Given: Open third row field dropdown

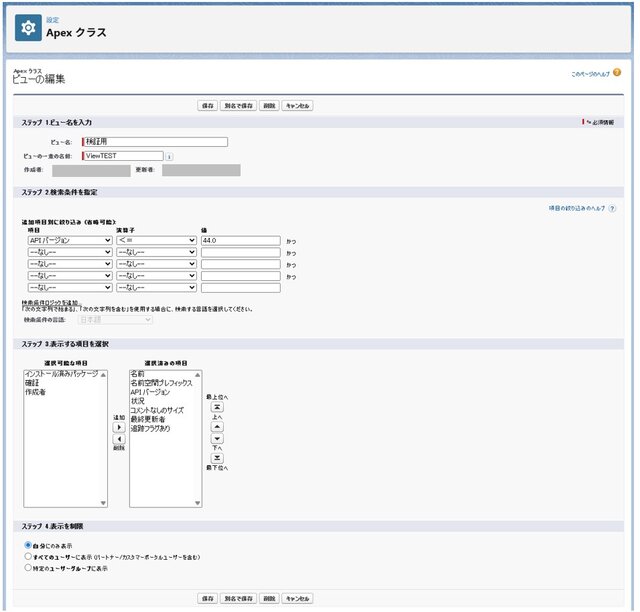Looking at the screenshot, I should coord(70,264).
